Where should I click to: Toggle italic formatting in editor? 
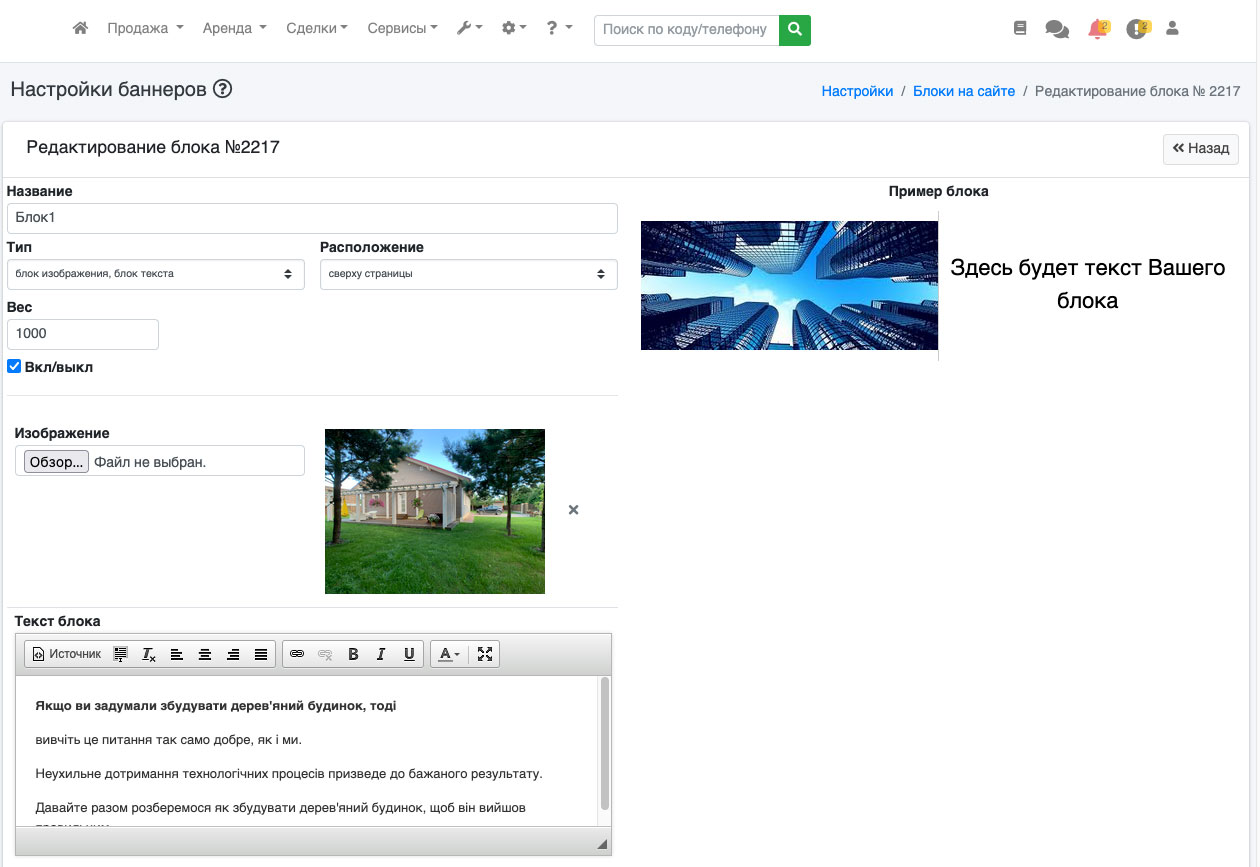(x=381, y=654)
